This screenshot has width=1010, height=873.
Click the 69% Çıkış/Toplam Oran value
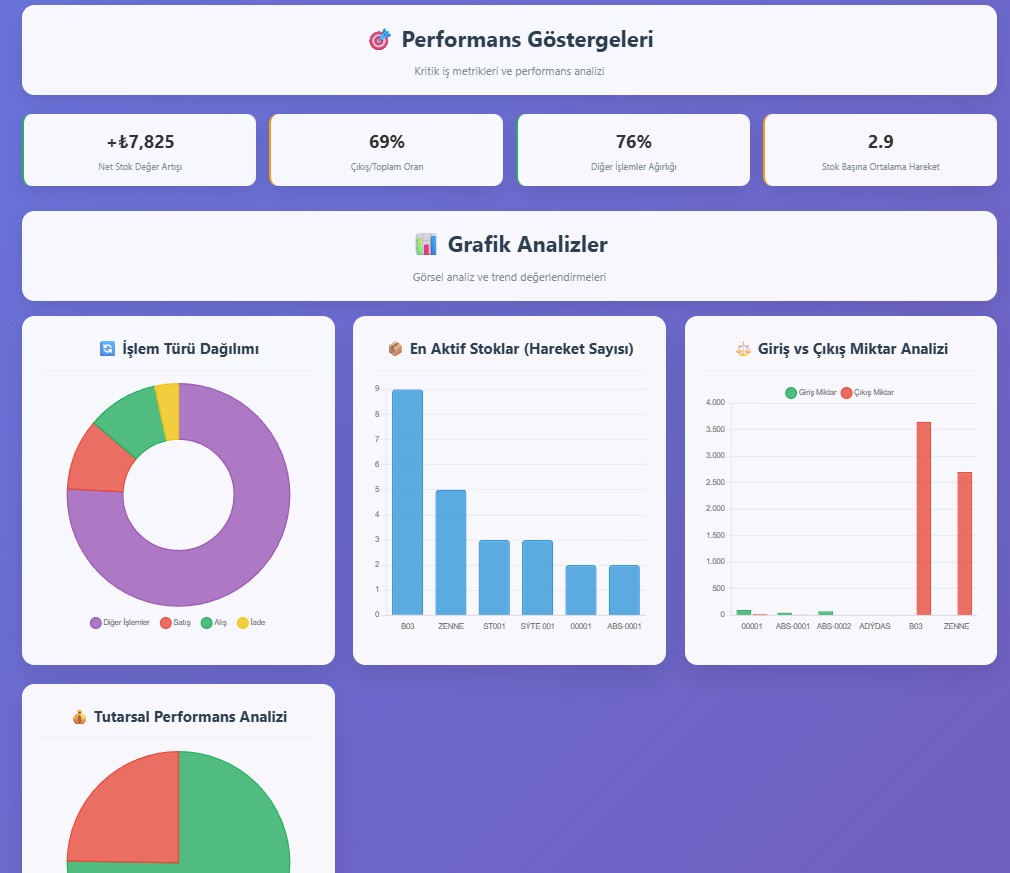(x=386, y=142)
